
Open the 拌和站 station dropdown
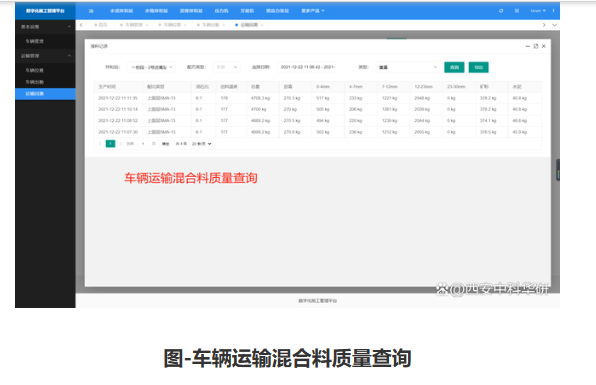click(151, 67)
